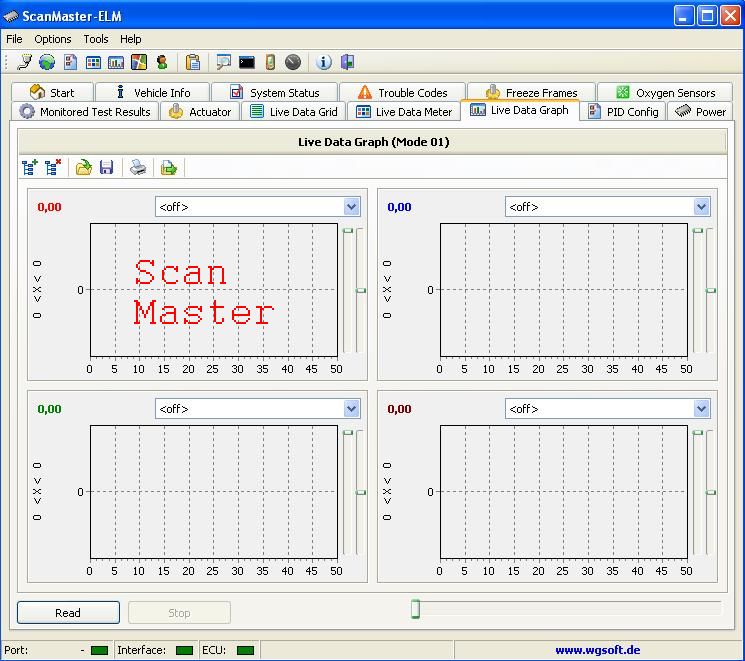Image resolution: width=745 pixels, height=661 pixels.
Task: Click the connect cable icon in main toolbar
Action: tap(24, 62)
